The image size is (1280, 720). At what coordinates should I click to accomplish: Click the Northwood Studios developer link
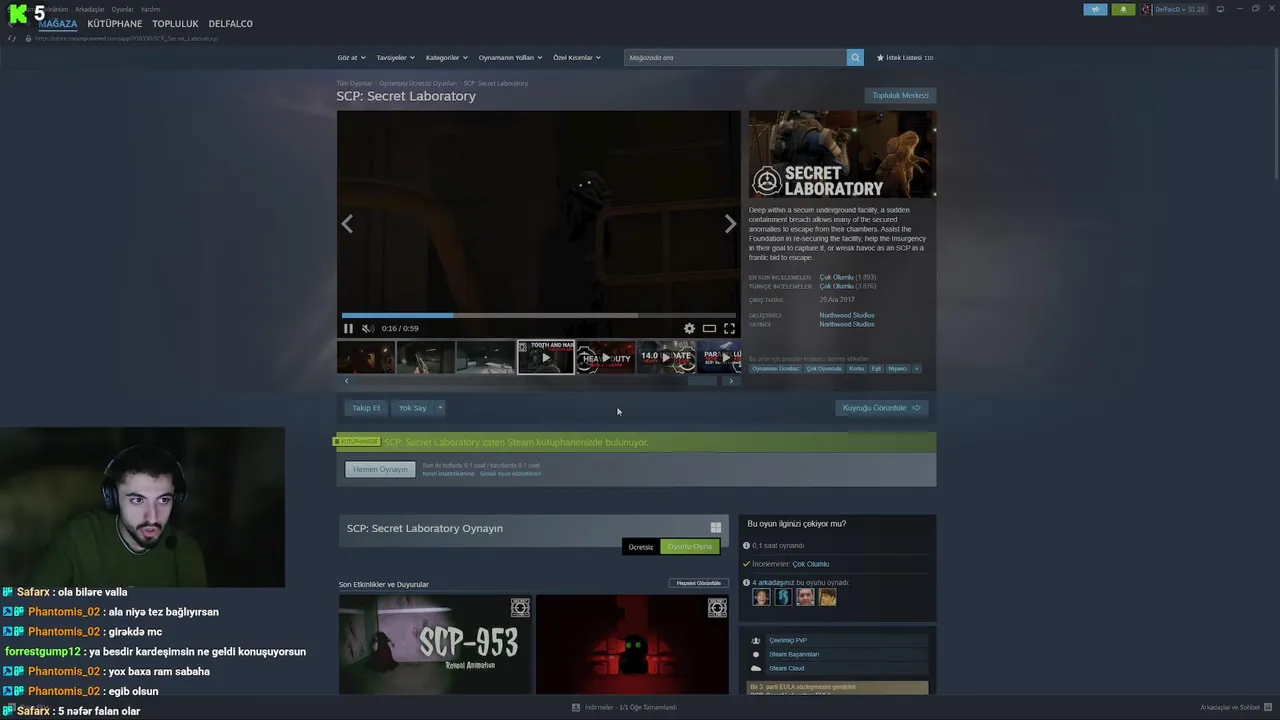tap(846, 315)
